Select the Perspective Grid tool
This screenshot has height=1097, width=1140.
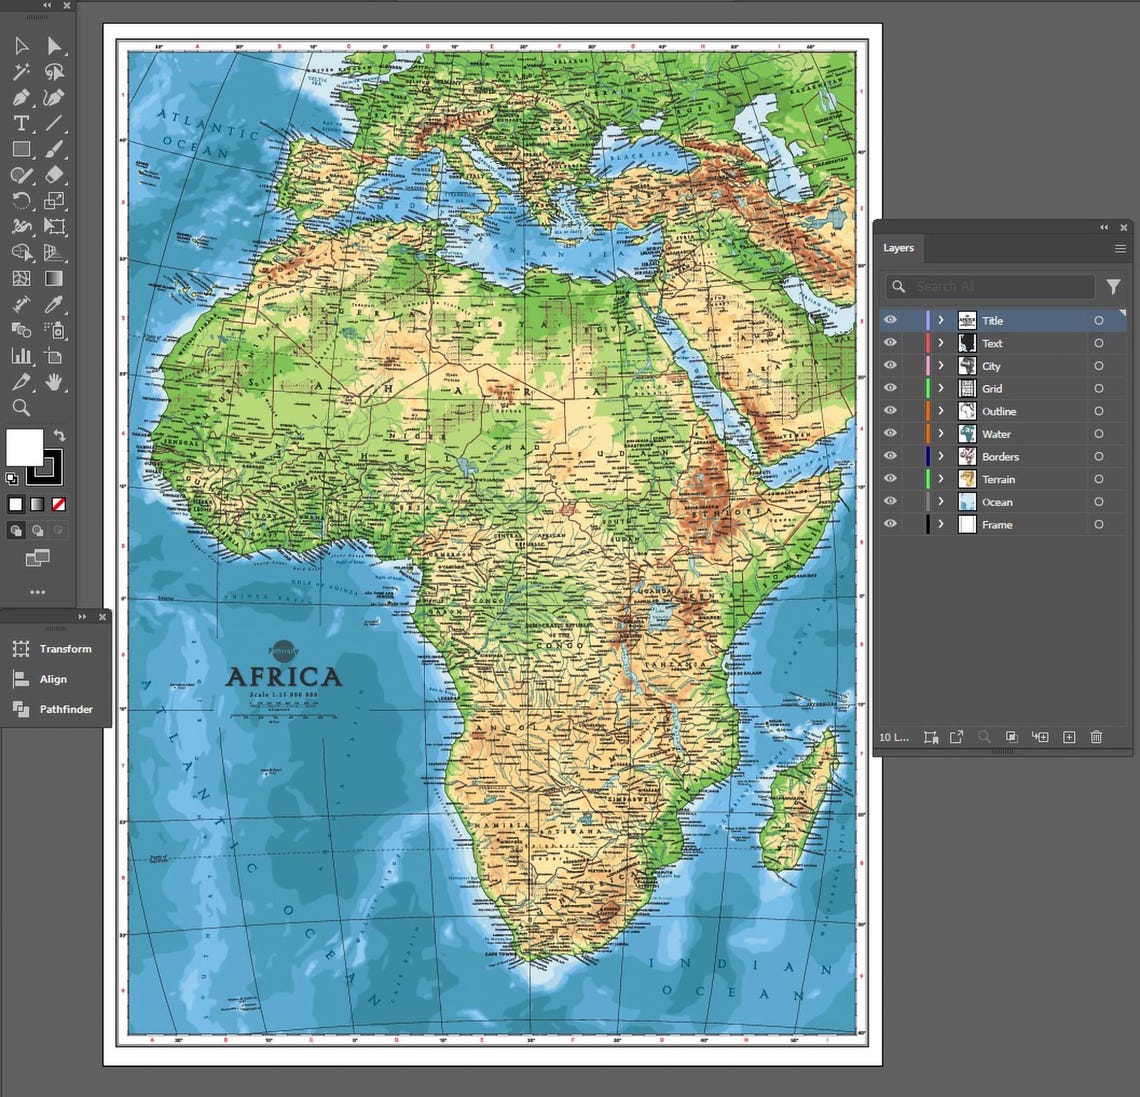(x=54, y=252)
